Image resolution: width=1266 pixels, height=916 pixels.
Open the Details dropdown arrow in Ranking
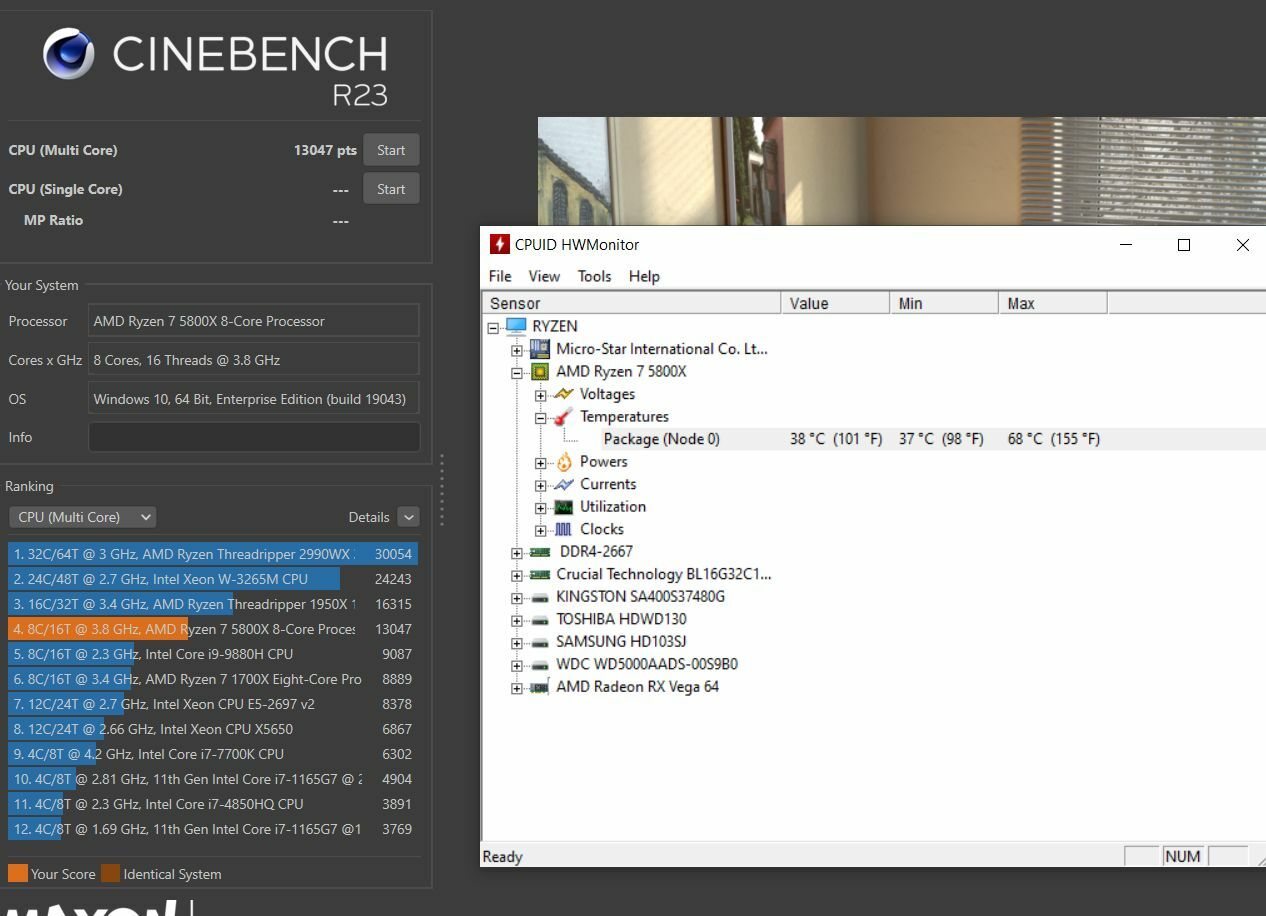[408, 517]
